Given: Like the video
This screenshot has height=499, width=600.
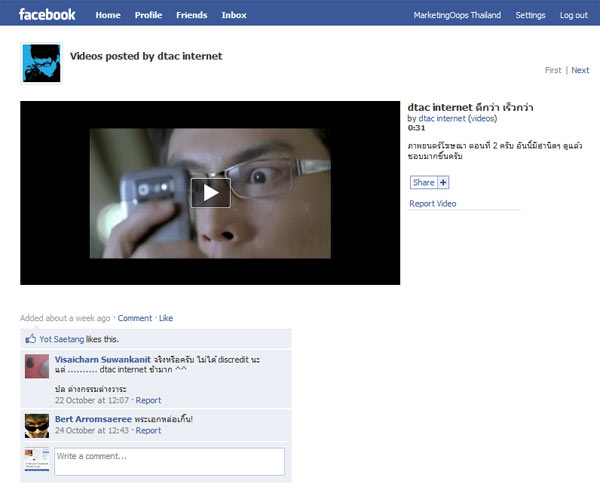Looking at the screenshot, I should point(166,318).
